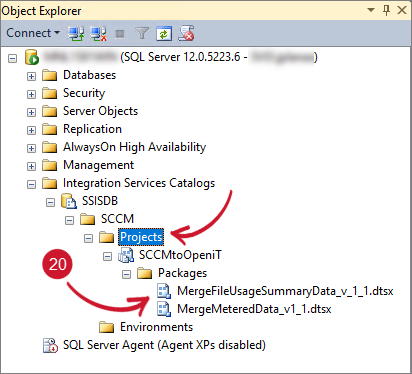Collapse the SSISDB catalog node
The width and height of the screenshot is (412, 374).
50,202
